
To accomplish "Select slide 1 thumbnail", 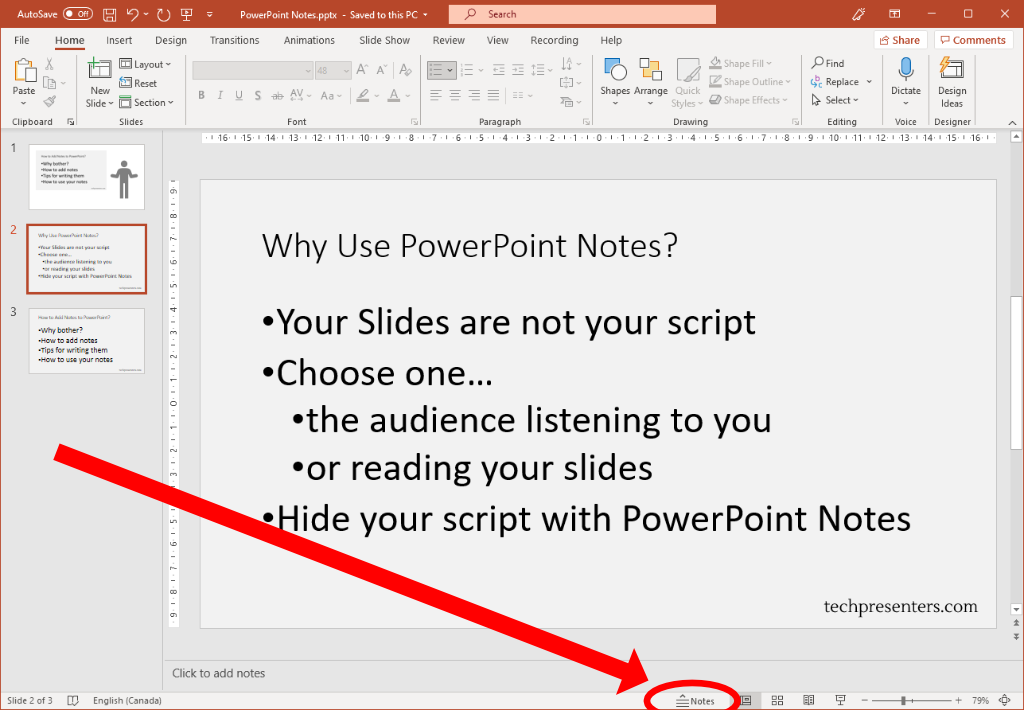I will (87, 176).
